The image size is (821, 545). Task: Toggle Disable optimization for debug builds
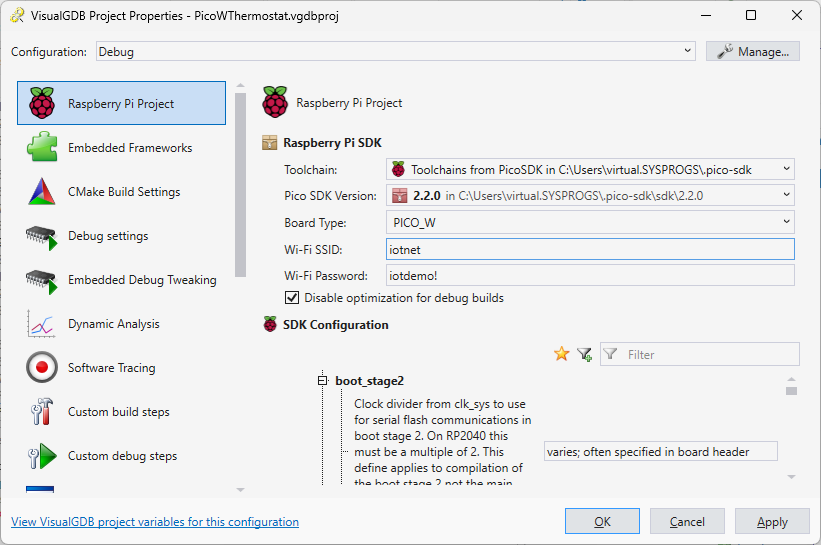(292, 298)
